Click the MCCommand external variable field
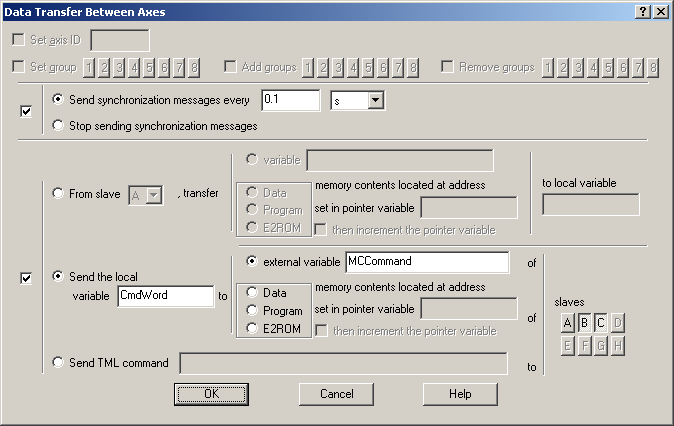 pos(426,262)
